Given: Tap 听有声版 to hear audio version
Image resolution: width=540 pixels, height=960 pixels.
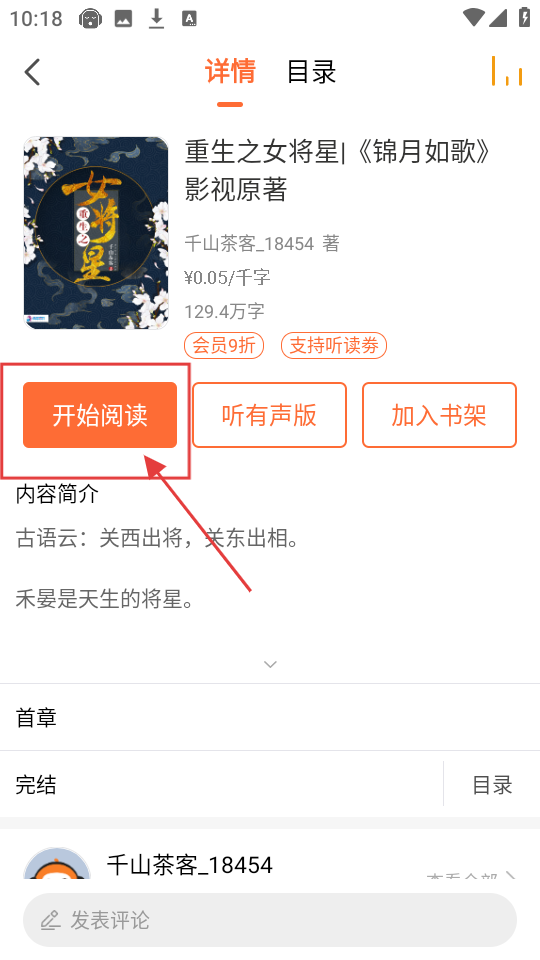Looking at the screenshot, I should tap(269, 415).
